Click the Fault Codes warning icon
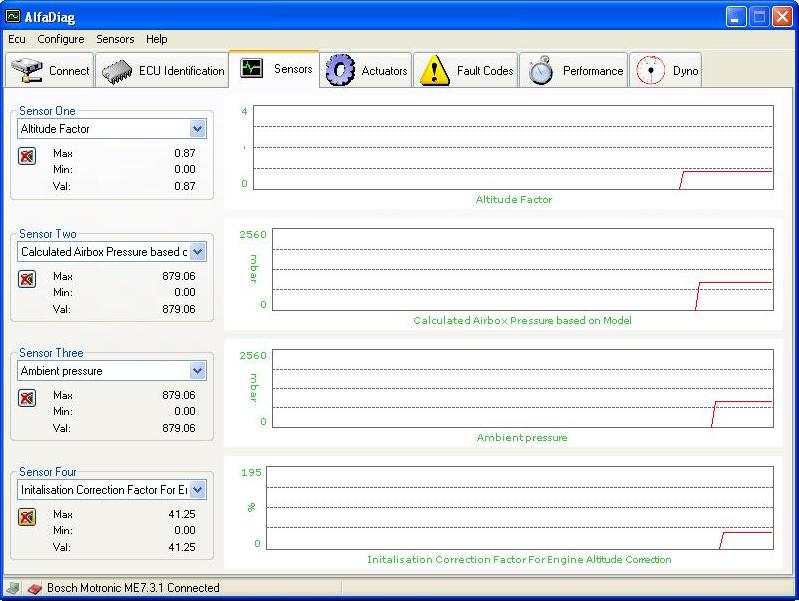799x601 pixels. pyautogui.click(x=435, y=71)
